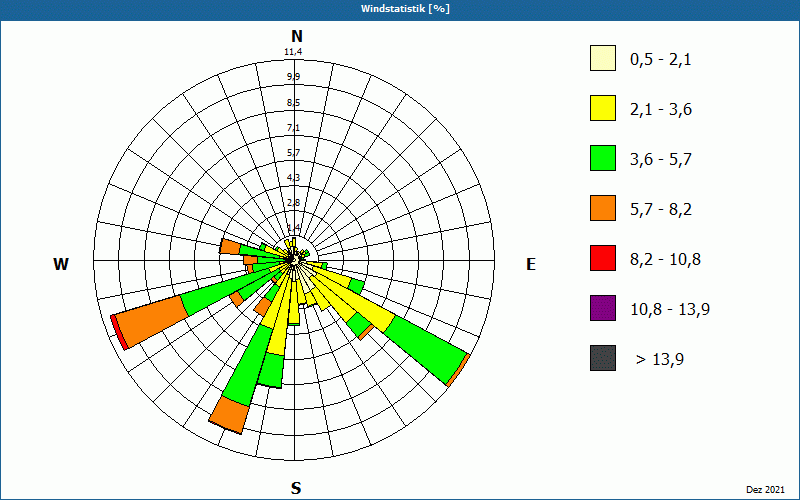Click the legend text '3,6 - 5,7'
Viewport: 800px width, 500px height.
pos(661,160)
